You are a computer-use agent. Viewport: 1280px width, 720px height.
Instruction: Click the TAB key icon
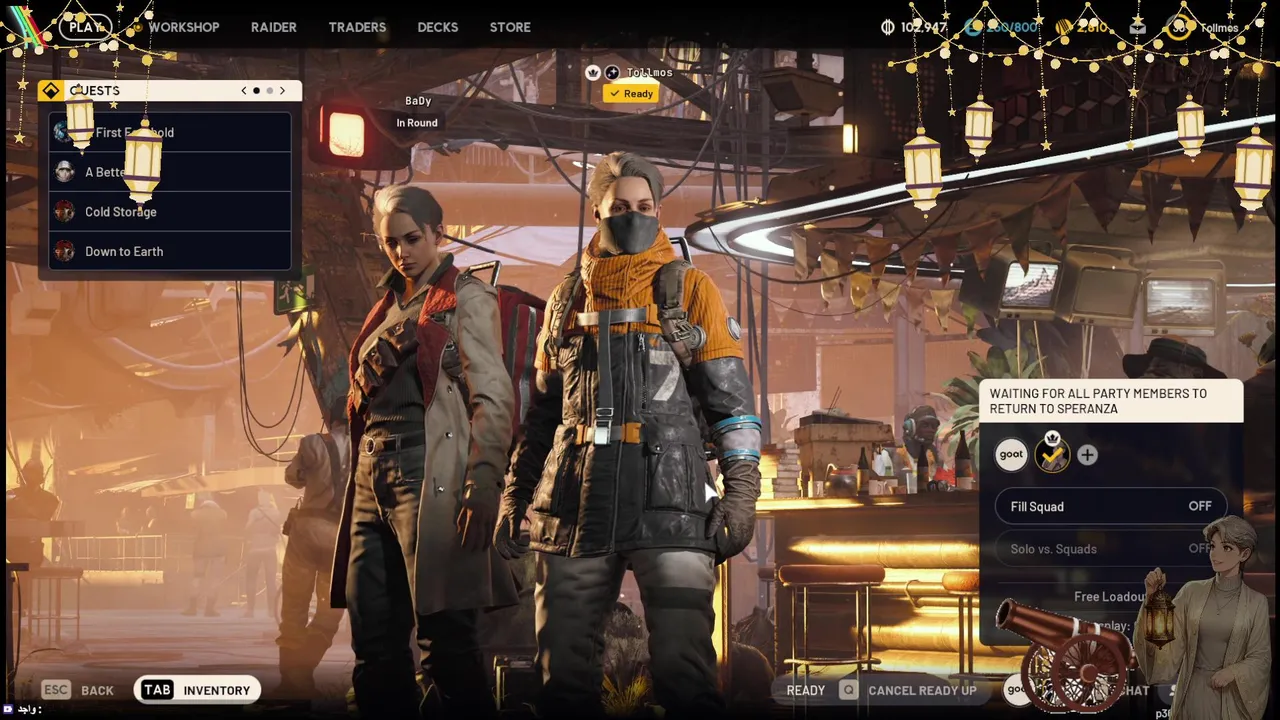(x=157, y=690)
